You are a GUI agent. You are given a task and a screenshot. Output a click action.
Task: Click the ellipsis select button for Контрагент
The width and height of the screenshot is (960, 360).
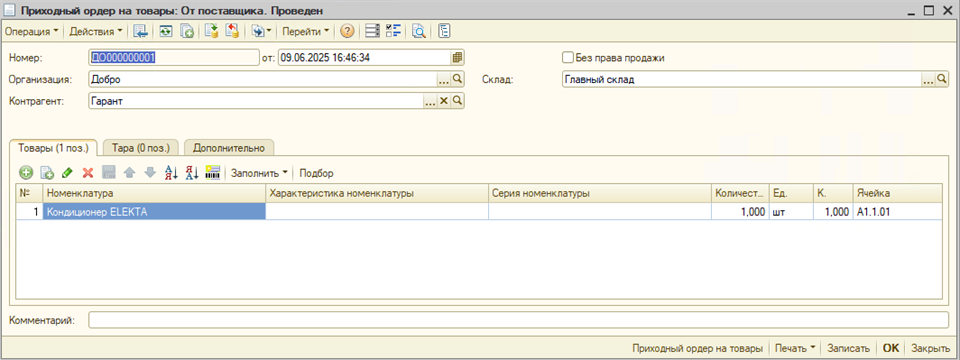pos(430,101)
